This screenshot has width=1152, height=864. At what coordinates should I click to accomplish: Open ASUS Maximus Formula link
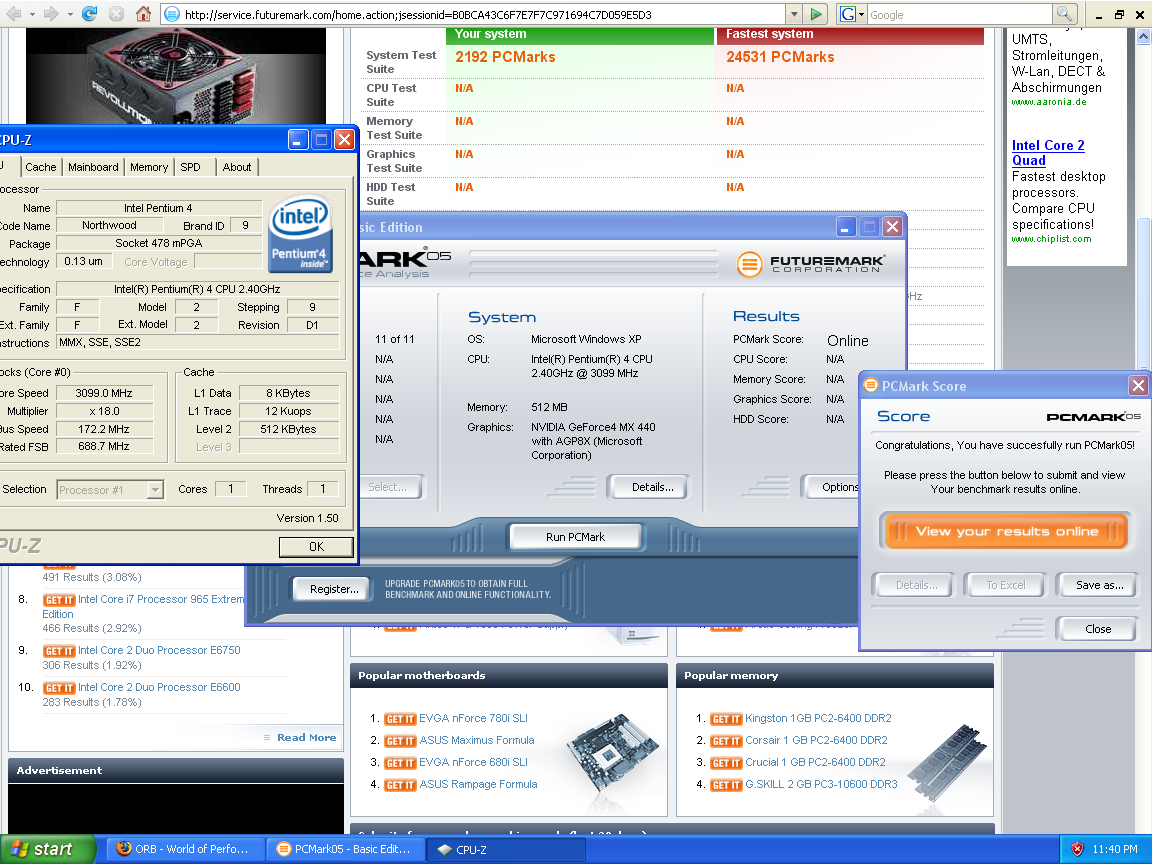(x=477, y=740)
